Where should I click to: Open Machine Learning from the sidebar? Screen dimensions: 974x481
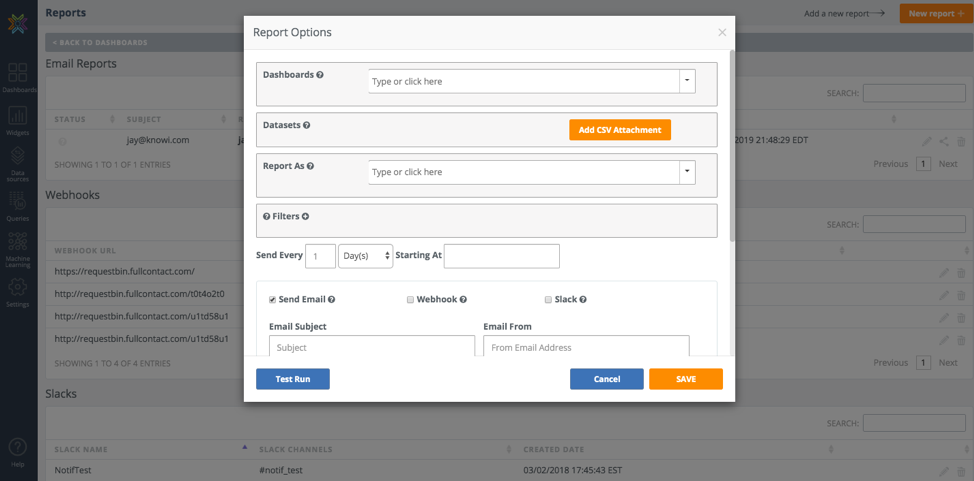(18, 241)
